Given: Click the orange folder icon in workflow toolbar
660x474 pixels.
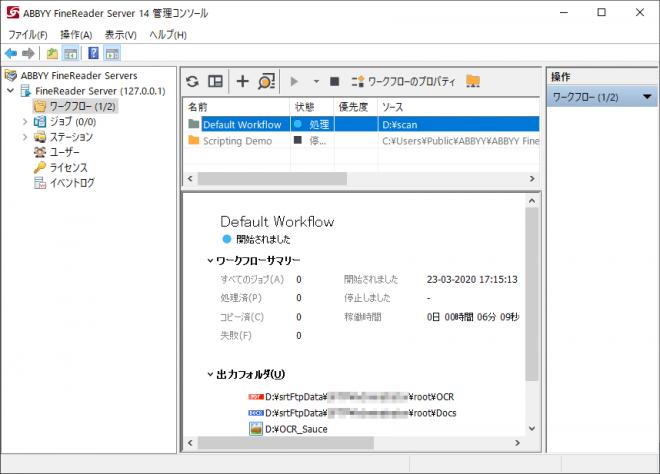Looking at the screenshot, I should 473,81.
